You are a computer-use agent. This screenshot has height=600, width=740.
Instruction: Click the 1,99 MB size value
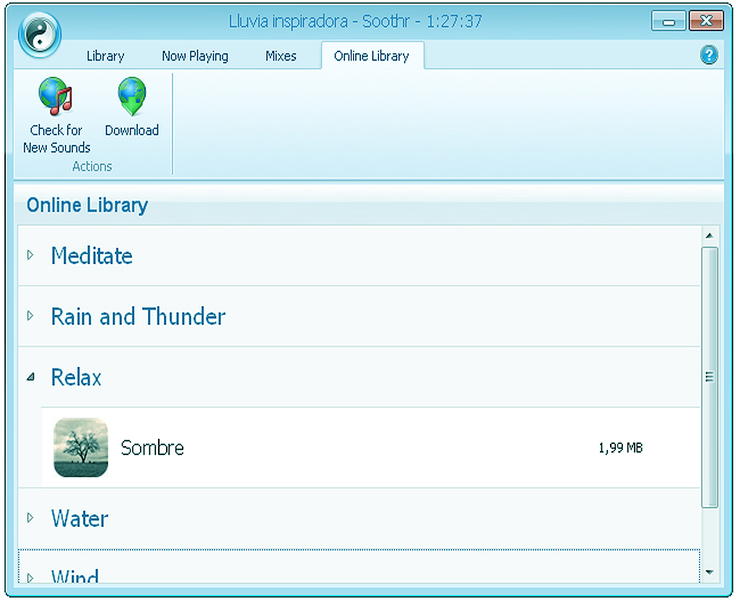pos(621,448)
